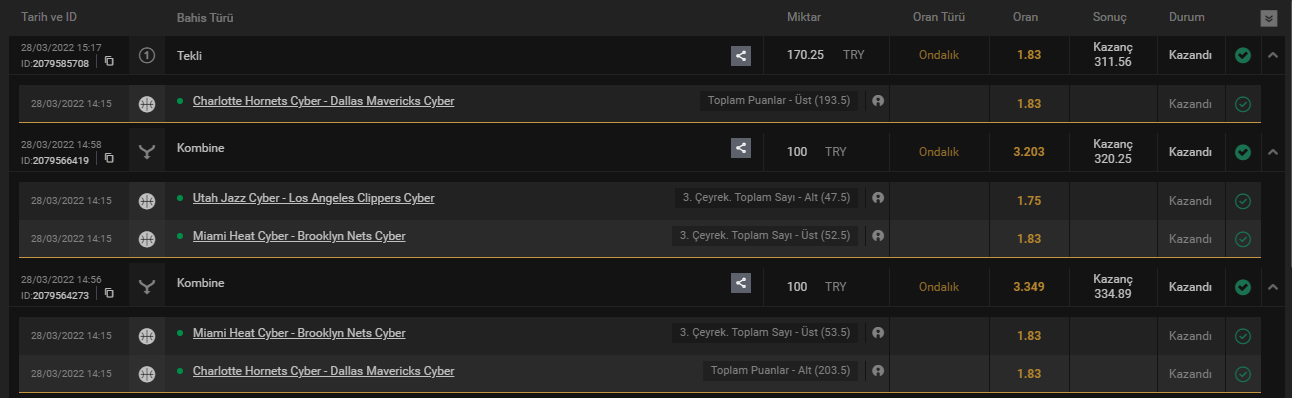
Task: Click green check beside Kazanç 311.56
Action: [x=1243, y=55]
